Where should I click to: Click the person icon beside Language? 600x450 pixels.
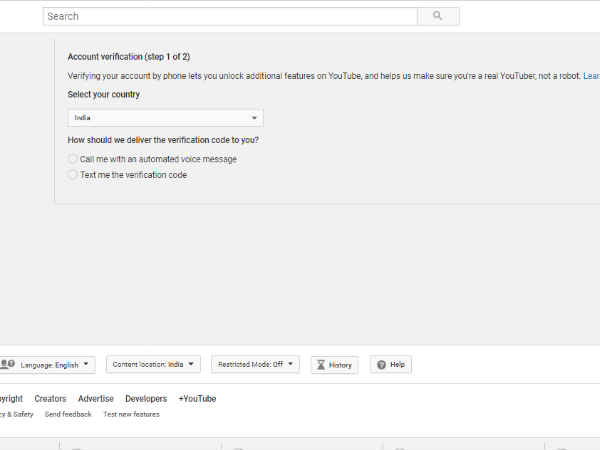(7, 365)
